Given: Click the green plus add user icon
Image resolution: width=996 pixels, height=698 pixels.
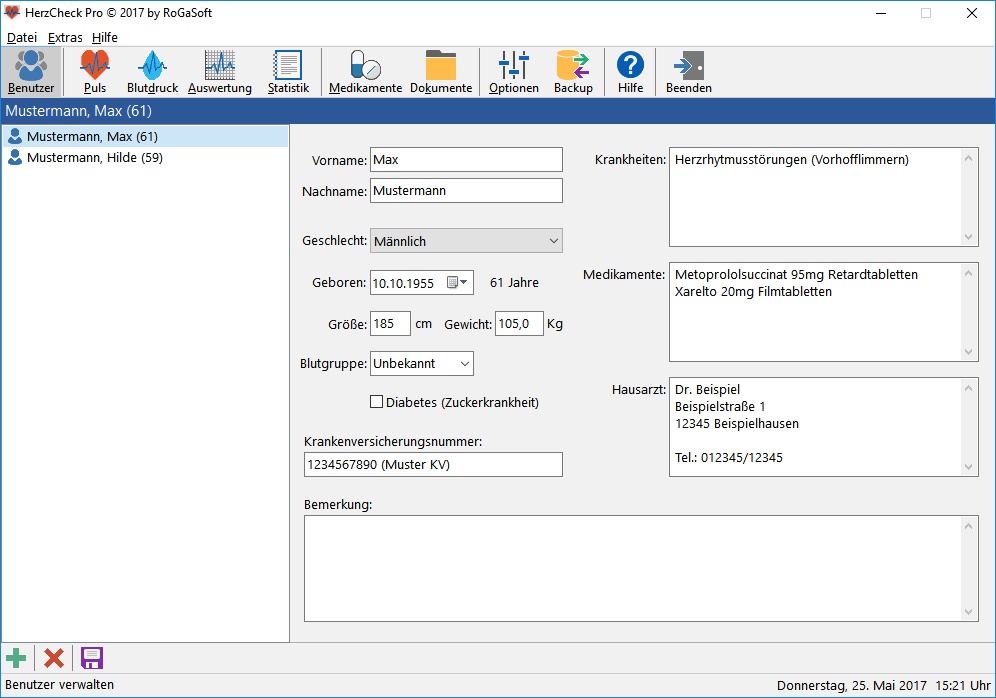Looking at the screenshot, I should [x=17, y=658].
